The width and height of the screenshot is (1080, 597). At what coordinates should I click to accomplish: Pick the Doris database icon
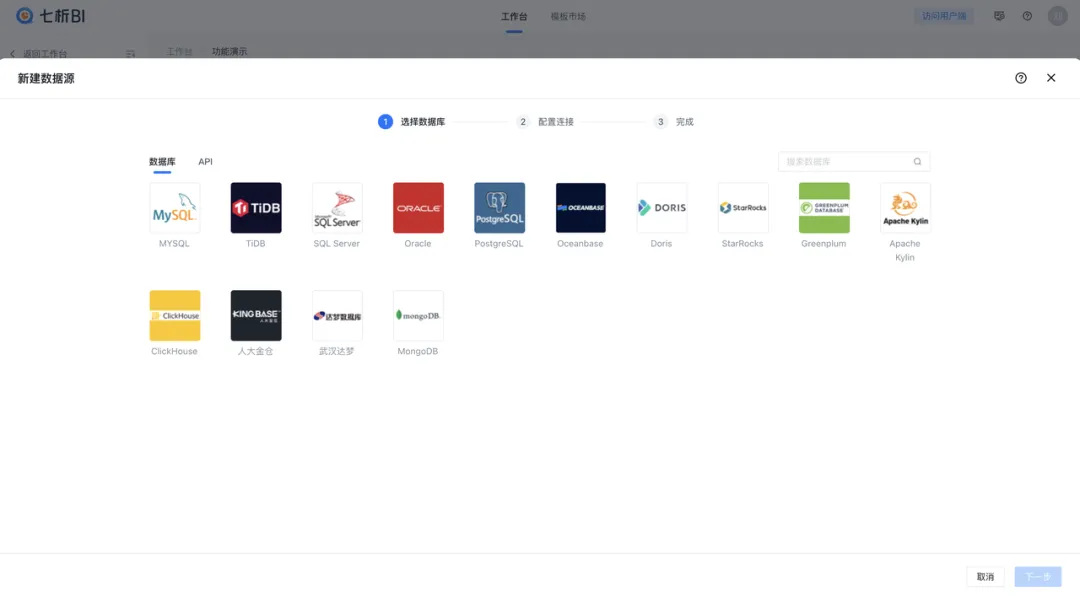click(662, 208)
